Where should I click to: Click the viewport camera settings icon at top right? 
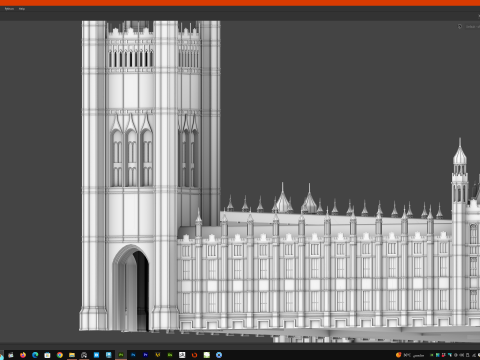click(460, 26)
